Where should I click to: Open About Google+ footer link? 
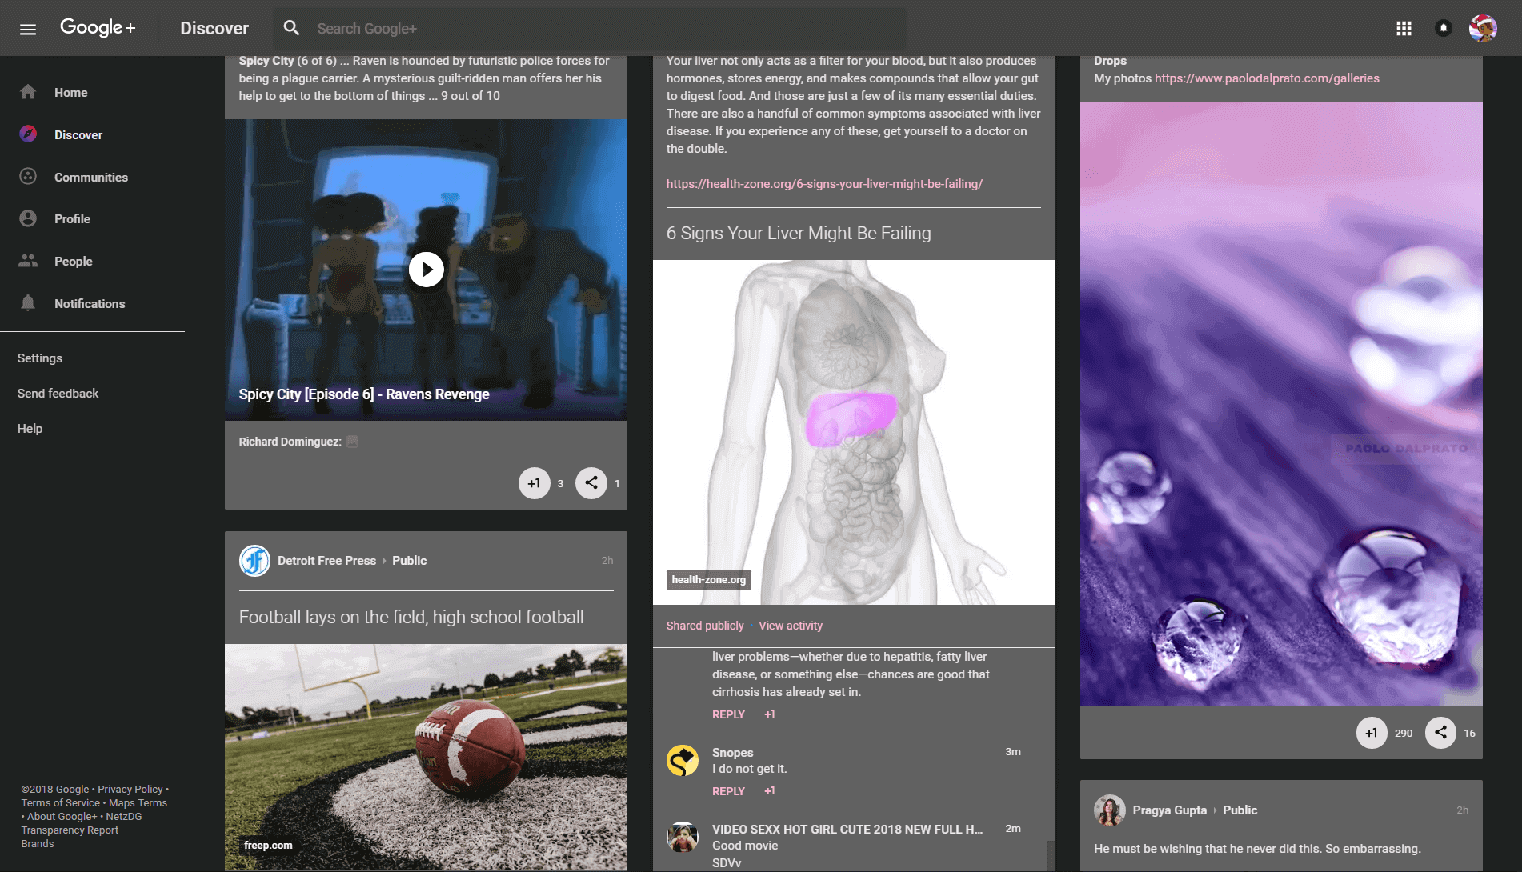click(x=62, y=817)
